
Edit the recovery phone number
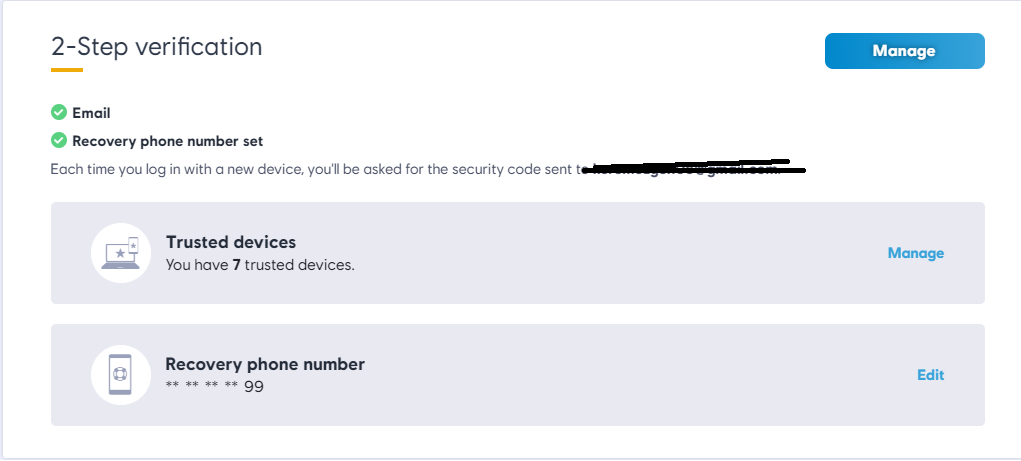pyautogui.click(x=930, y=375)
